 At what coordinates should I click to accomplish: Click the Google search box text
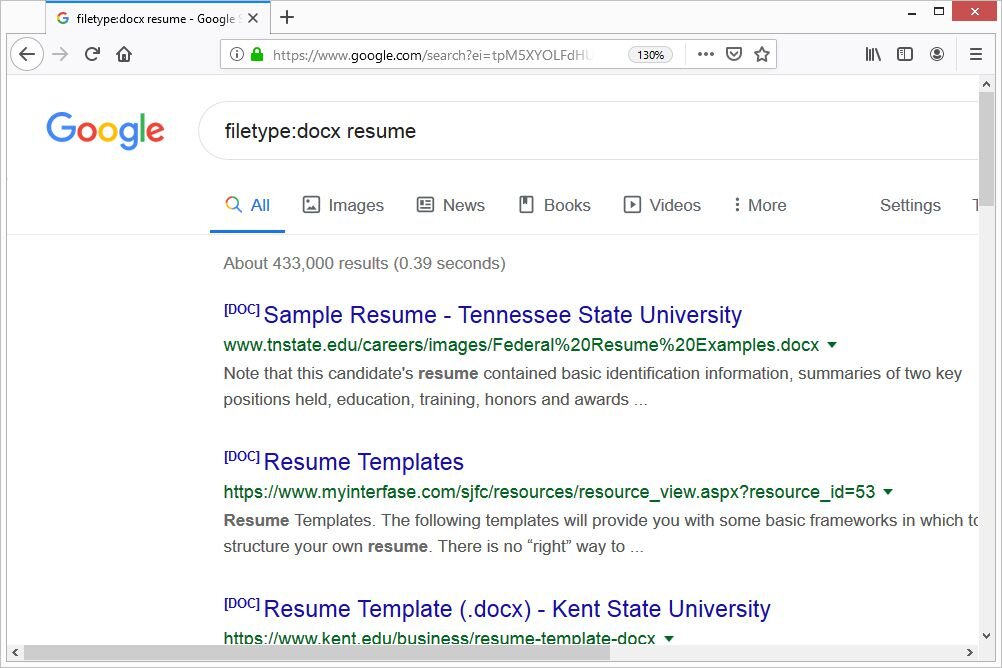(x=320, y=131)
